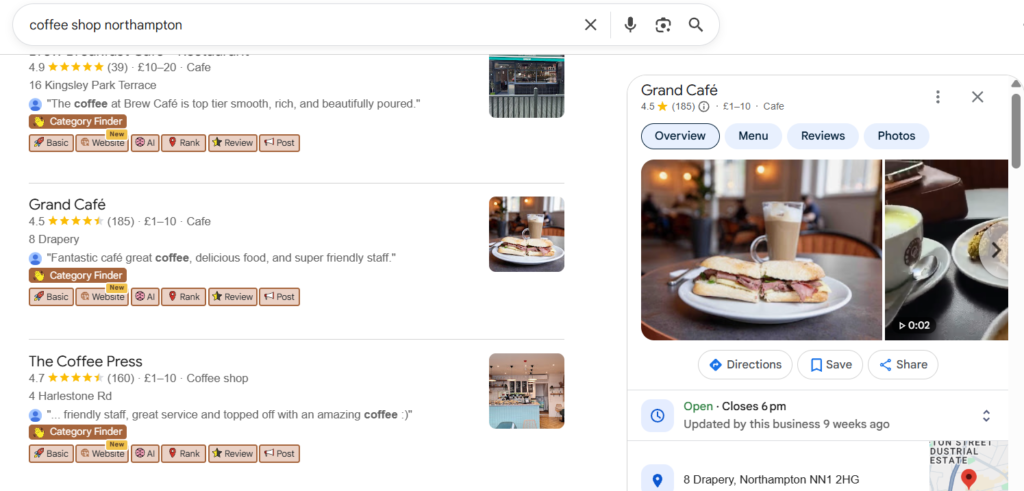1024x491 pixels.
Task: Click reviewer avatar beside Brew Café review
Action: 35,104
